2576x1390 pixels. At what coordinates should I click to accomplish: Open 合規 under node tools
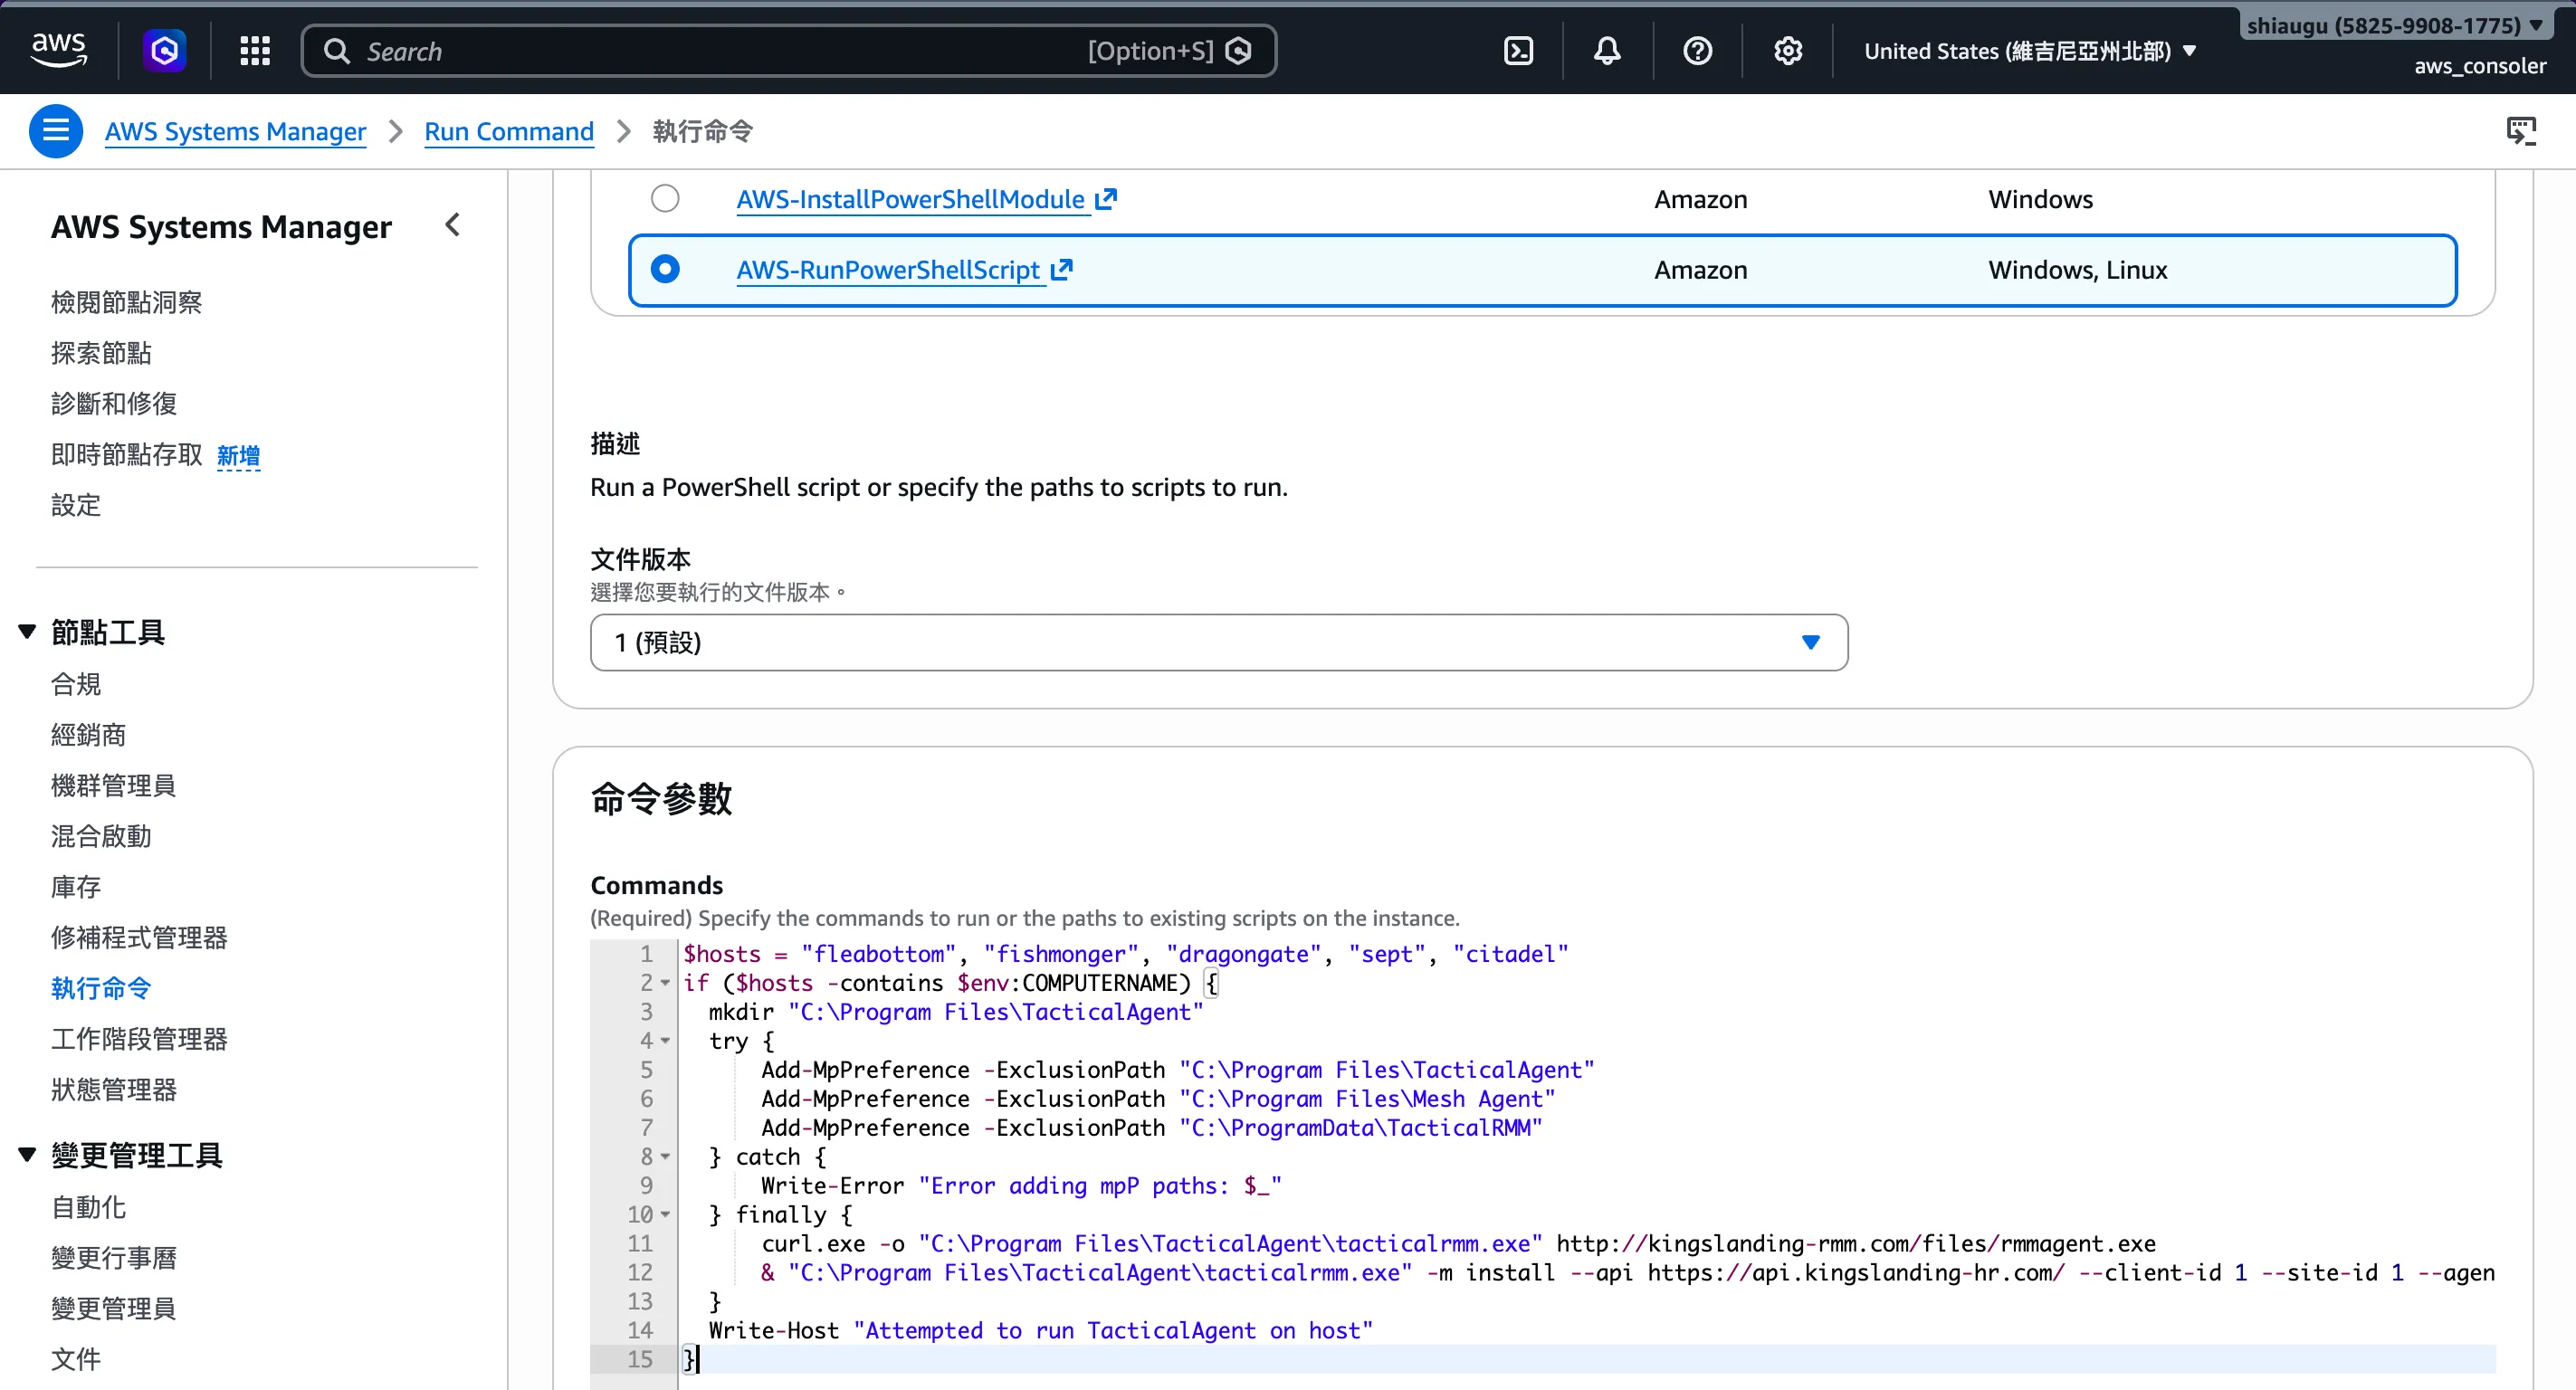[76, 684]
